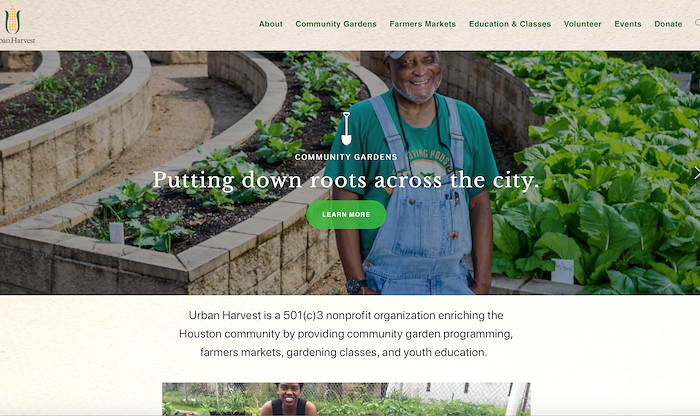Go to Farmers Markets page
This screenshot has height=416, width=700.
[422, 24]
